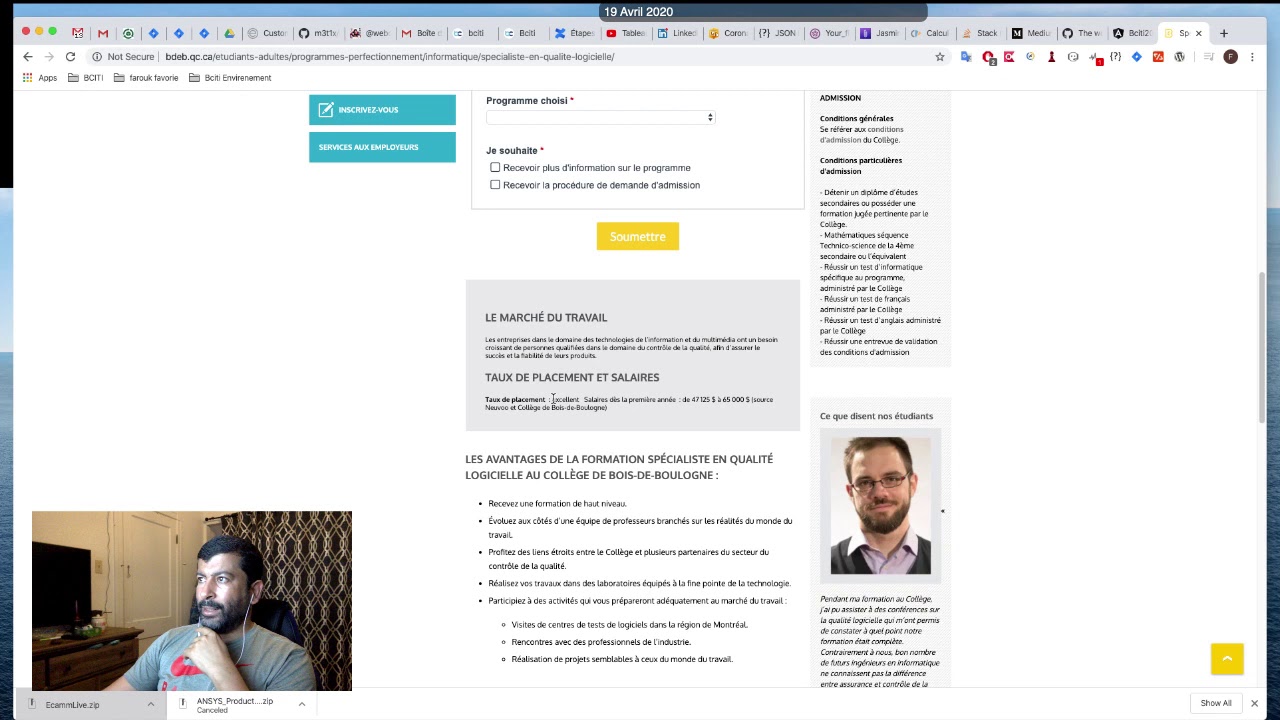Click the LE MARCHÉ DU TRAVAIL heading

[x=546, y=318]
